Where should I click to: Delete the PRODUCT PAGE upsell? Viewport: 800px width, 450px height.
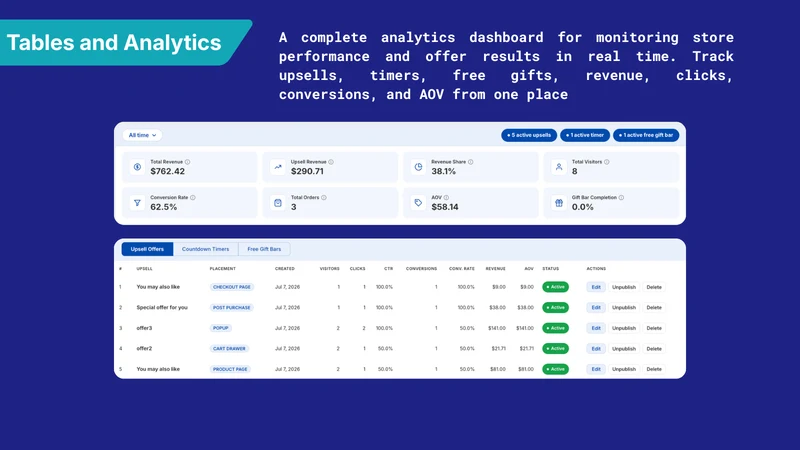654,369
